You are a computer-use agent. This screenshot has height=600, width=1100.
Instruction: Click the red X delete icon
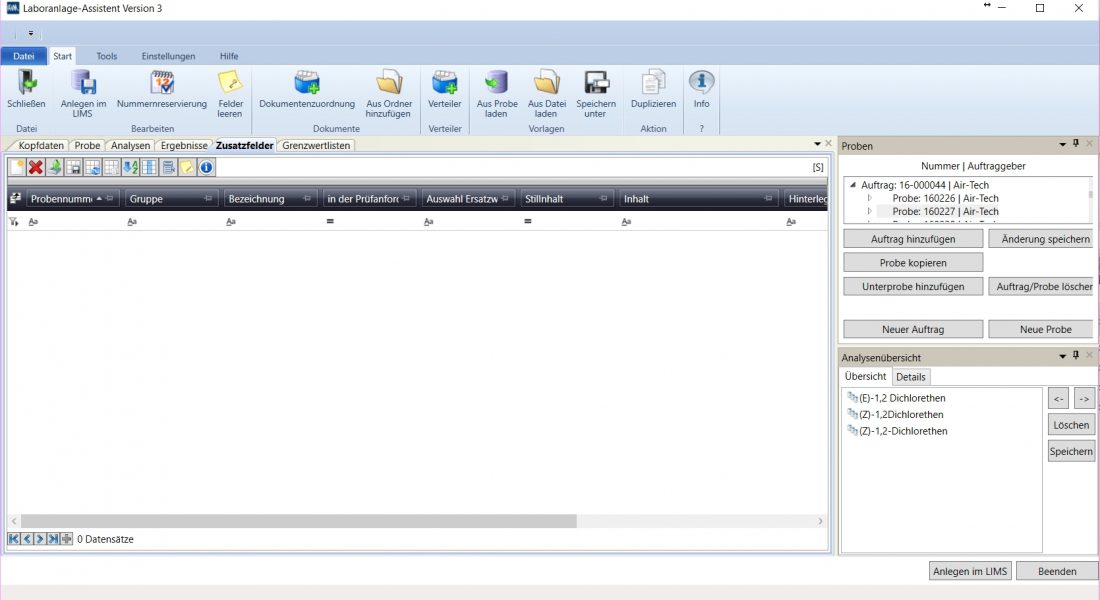pos(36,167)
